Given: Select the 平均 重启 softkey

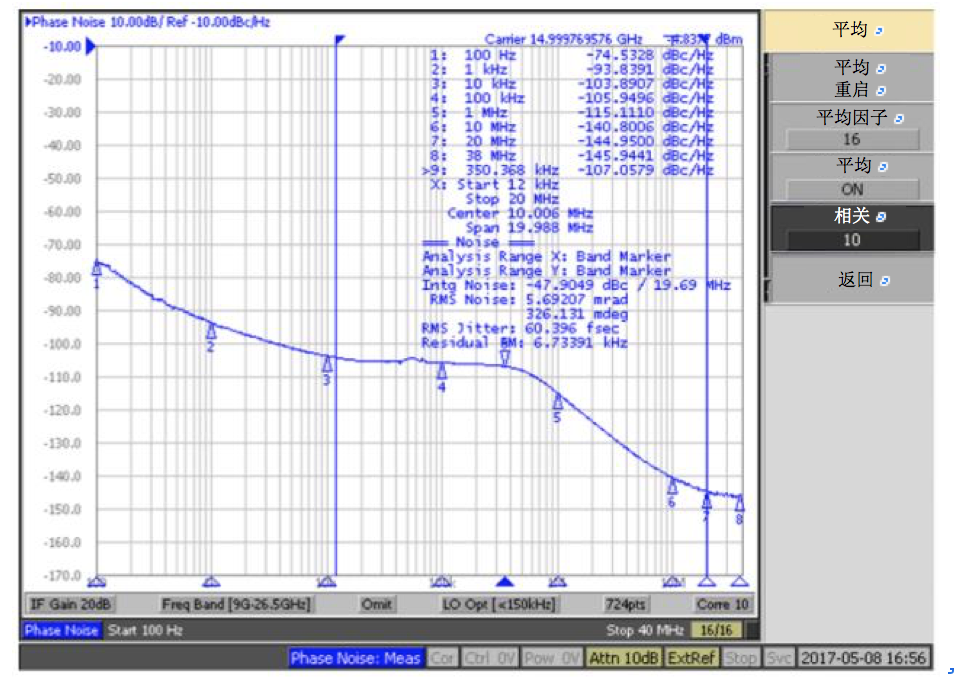Looking at the screenshot, I should [851, 78].
